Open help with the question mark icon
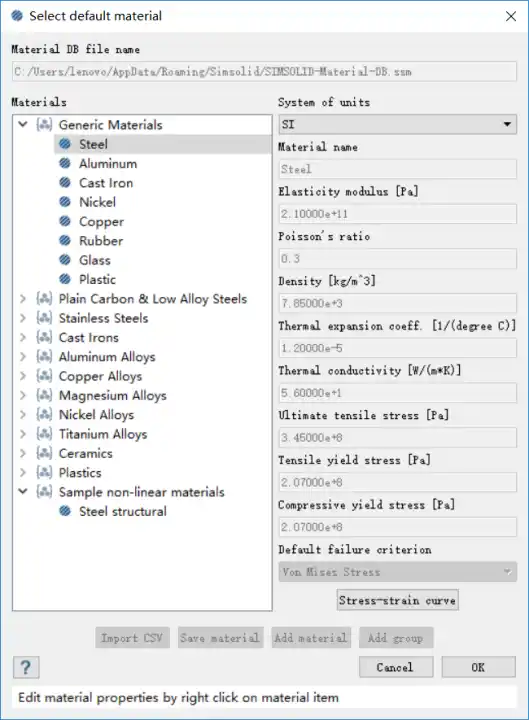 [26, 667]
